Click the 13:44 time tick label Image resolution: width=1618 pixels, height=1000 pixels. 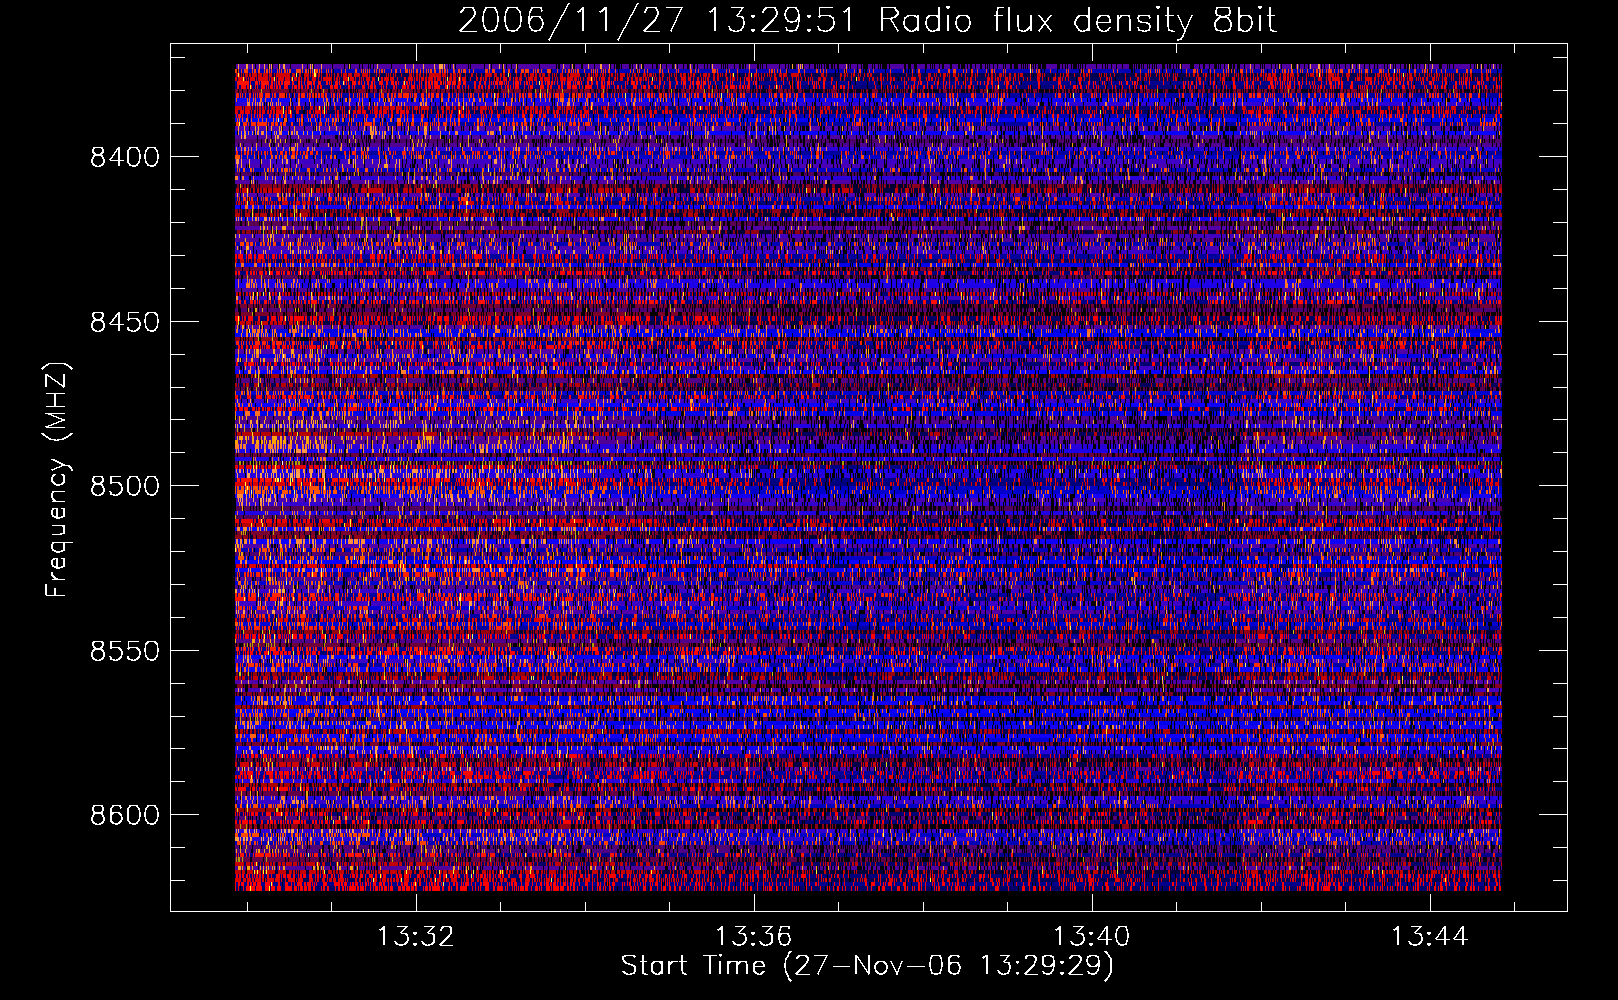click(1429, 936)
